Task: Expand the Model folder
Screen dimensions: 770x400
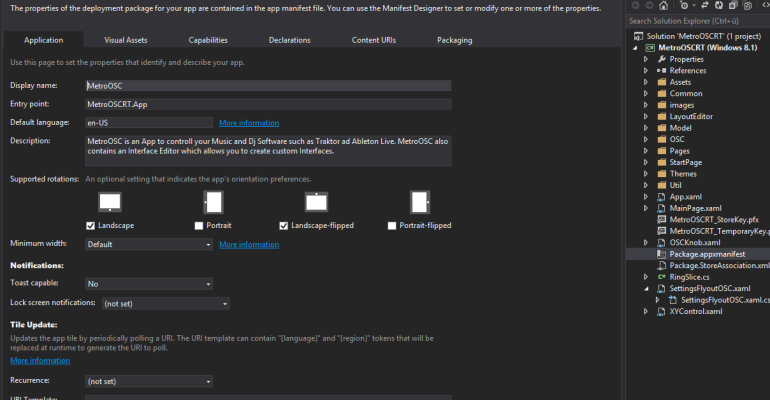Action: click(646, 128)
